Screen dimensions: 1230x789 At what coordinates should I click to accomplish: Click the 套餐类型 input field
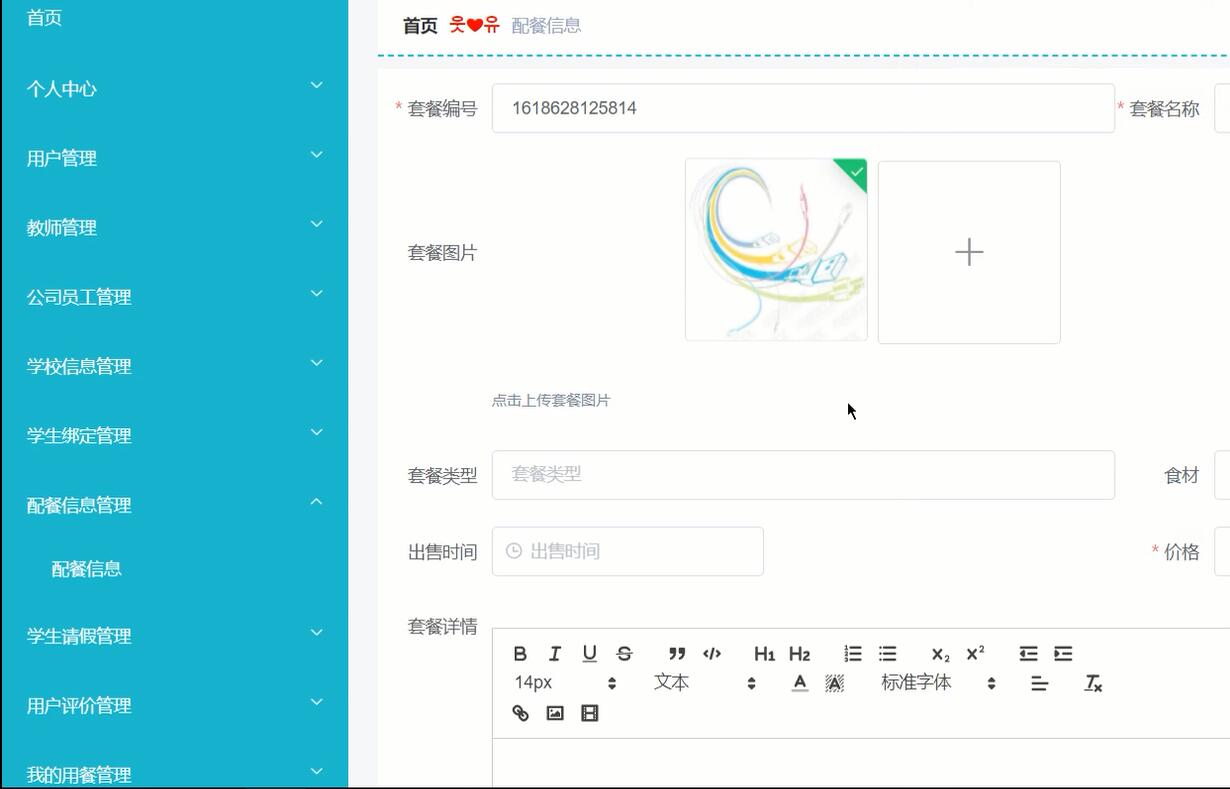[803, 475]
